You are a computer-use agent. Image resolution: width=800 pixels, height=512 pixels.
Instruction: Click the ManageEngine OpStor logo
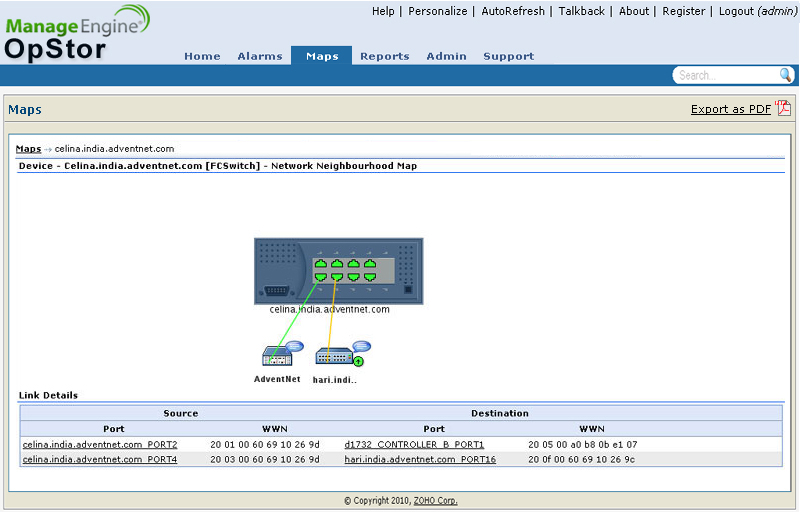tap(77, 33)
